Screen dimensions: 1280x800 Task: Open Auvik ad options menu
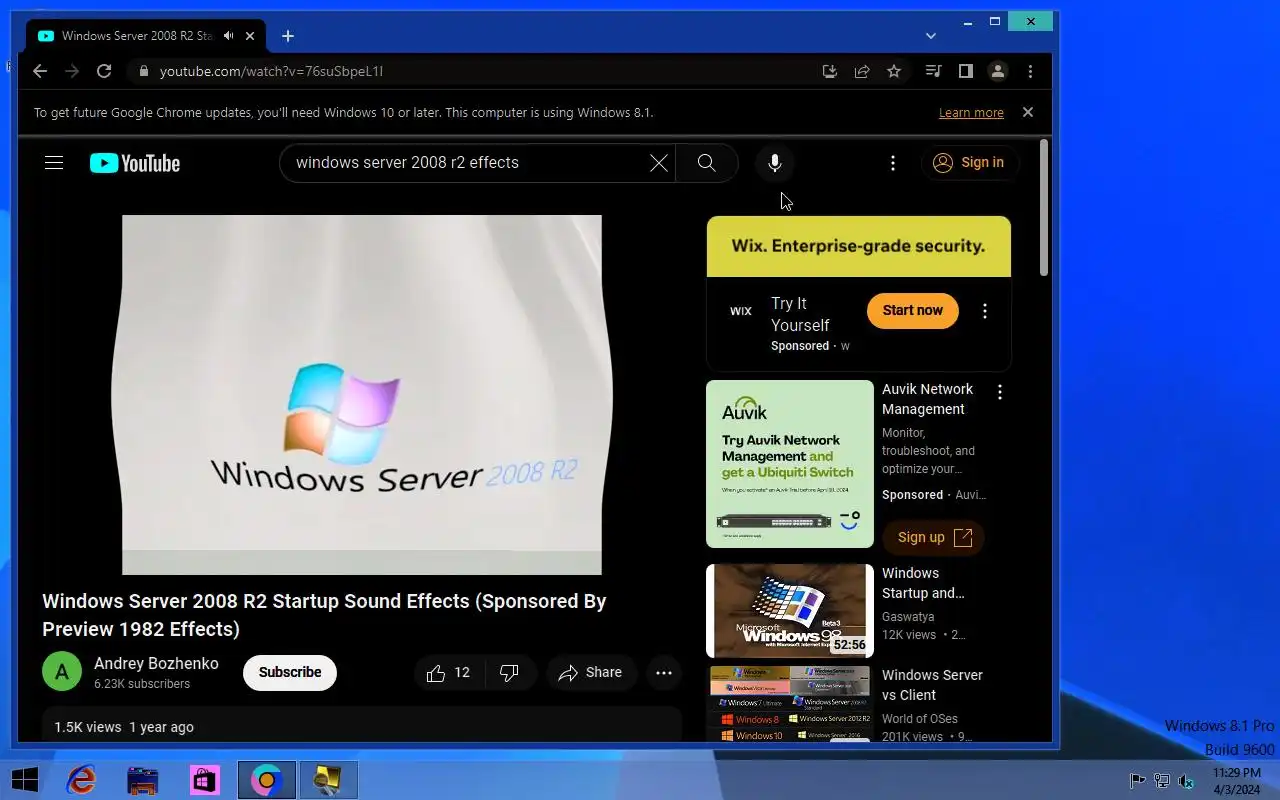(x=1000, y=391)
